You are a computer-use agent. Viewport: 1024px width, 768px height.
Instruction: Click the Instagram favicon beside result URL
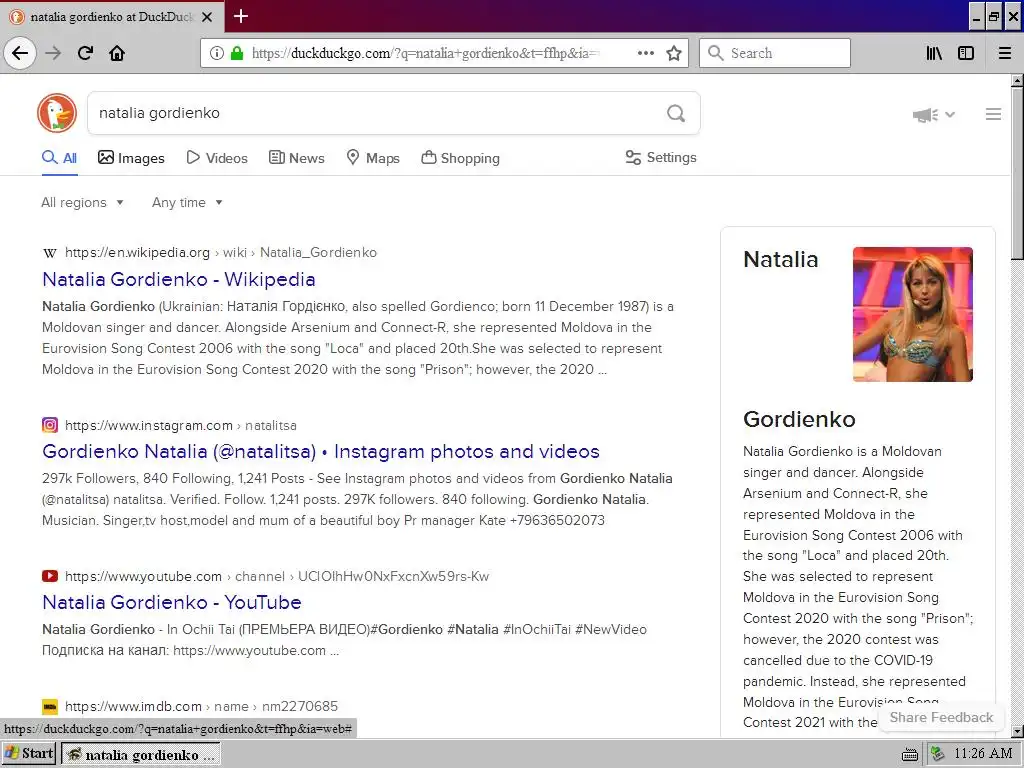point(50,425)
